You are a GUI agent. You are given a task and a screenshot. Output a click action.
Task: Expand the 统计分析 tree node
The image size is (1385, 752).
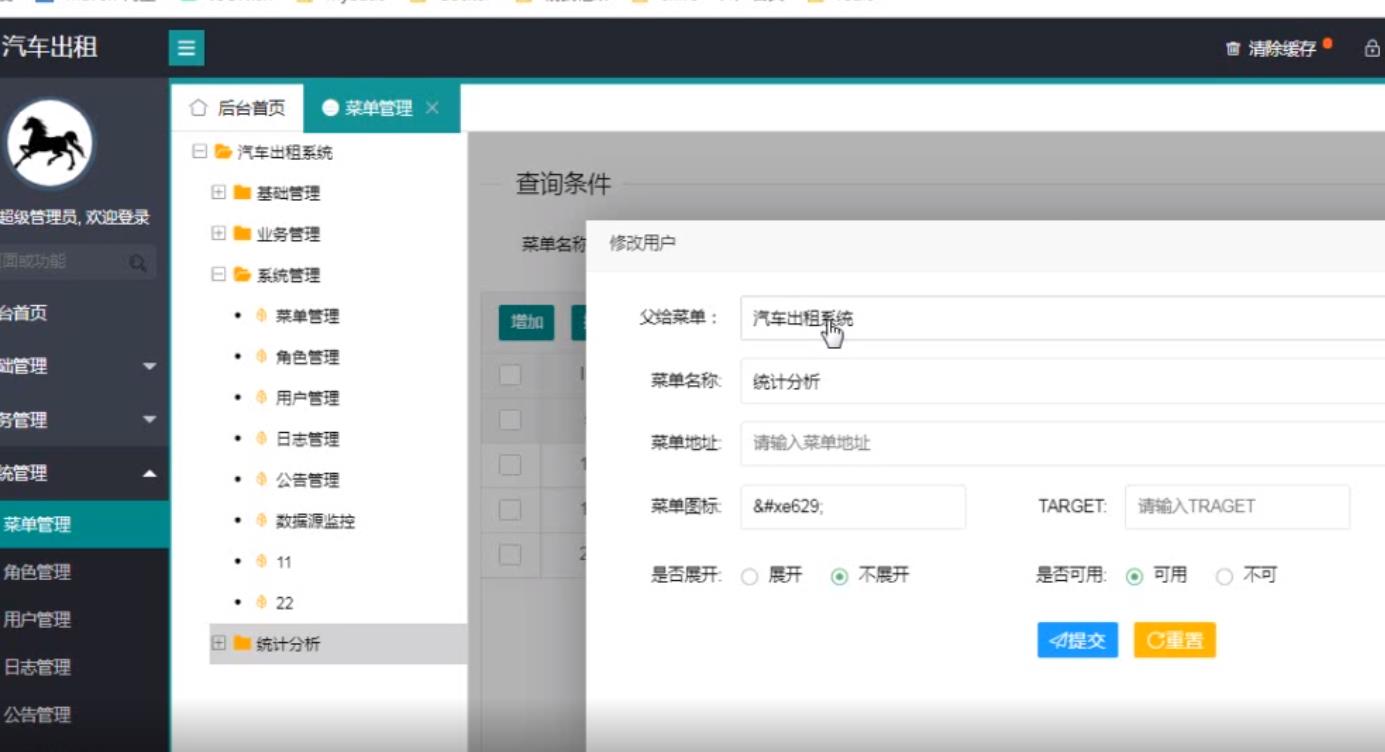click(218, 643)
